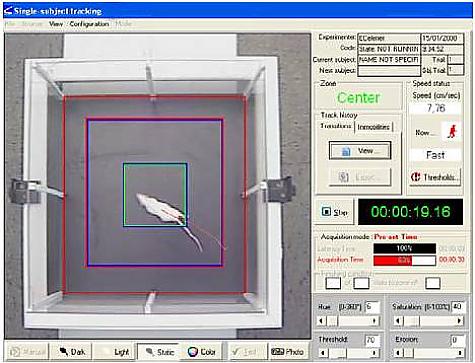Viewport: 475px width, 363px height.
Task: Click the running figure speed icon
Action: click(x=451, y=131)
